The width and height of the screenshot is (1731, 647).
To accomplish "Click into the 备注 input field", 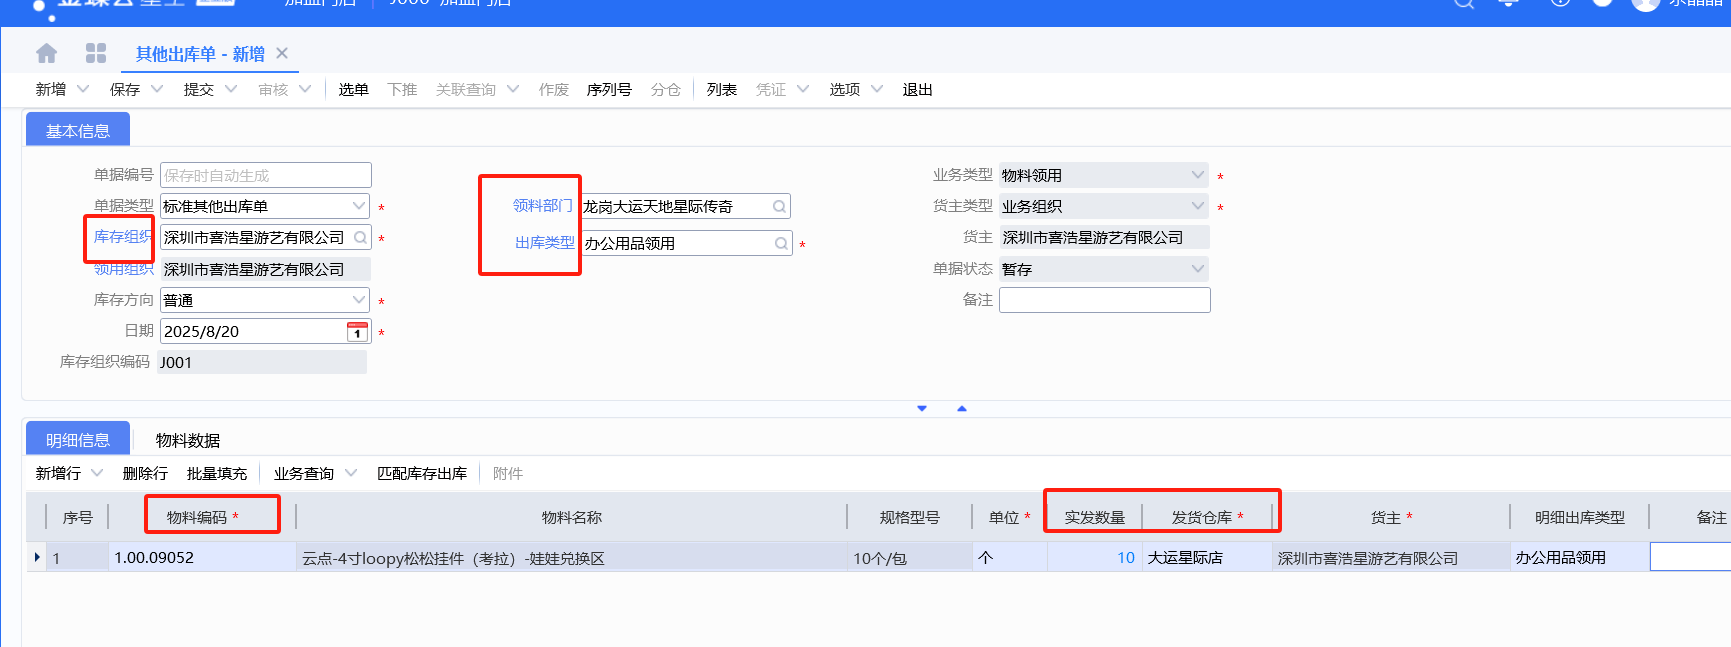I will coord(1104,300).
